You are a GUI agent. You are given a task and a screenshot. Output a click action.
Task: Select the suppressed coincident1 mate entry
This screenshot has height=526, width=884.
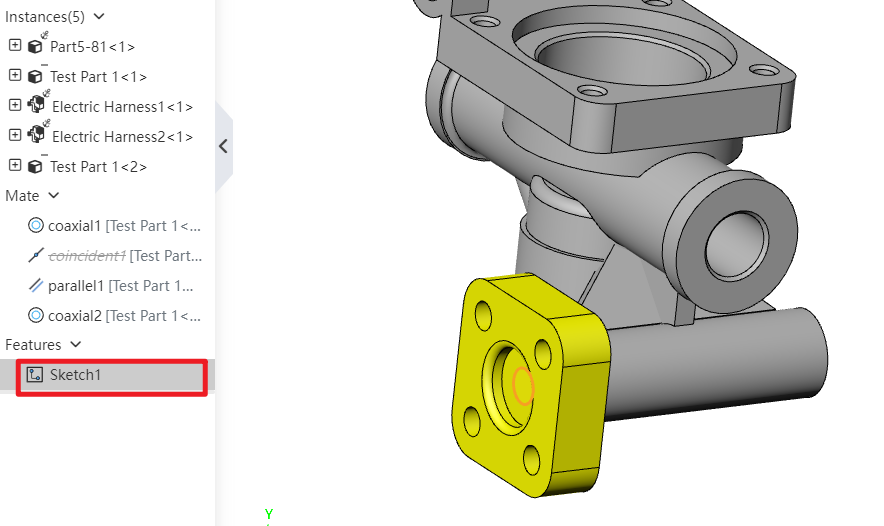tap(125, 255)
